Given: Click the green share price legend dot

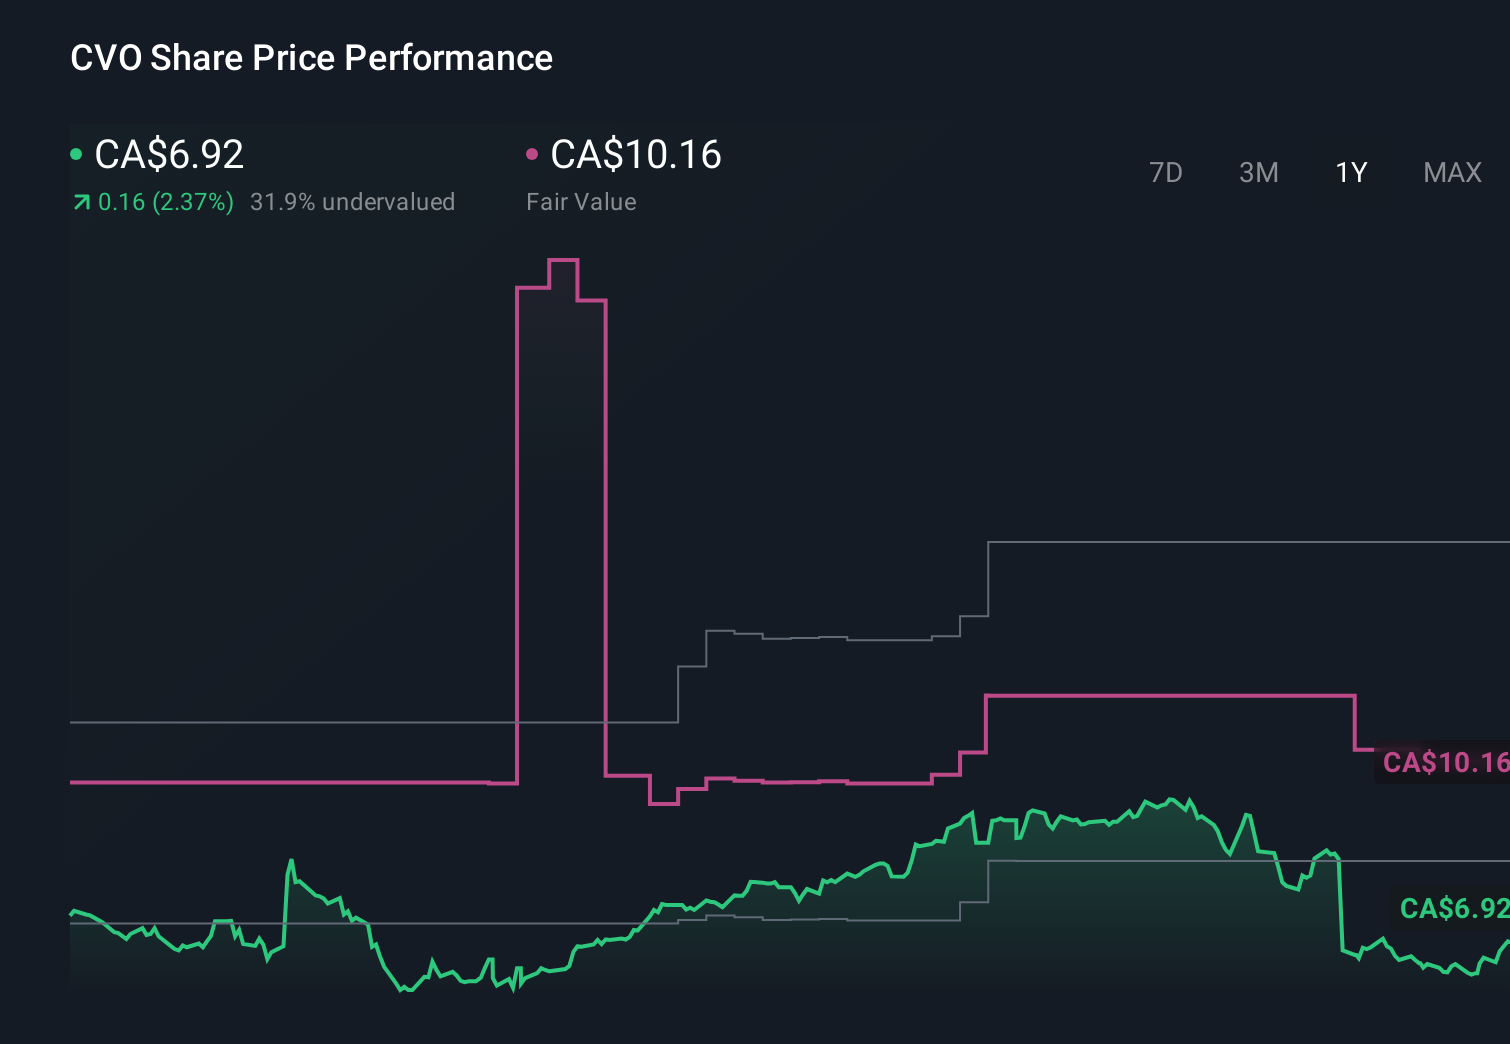Looking at the screenshot, I should (x=76, y=153).
